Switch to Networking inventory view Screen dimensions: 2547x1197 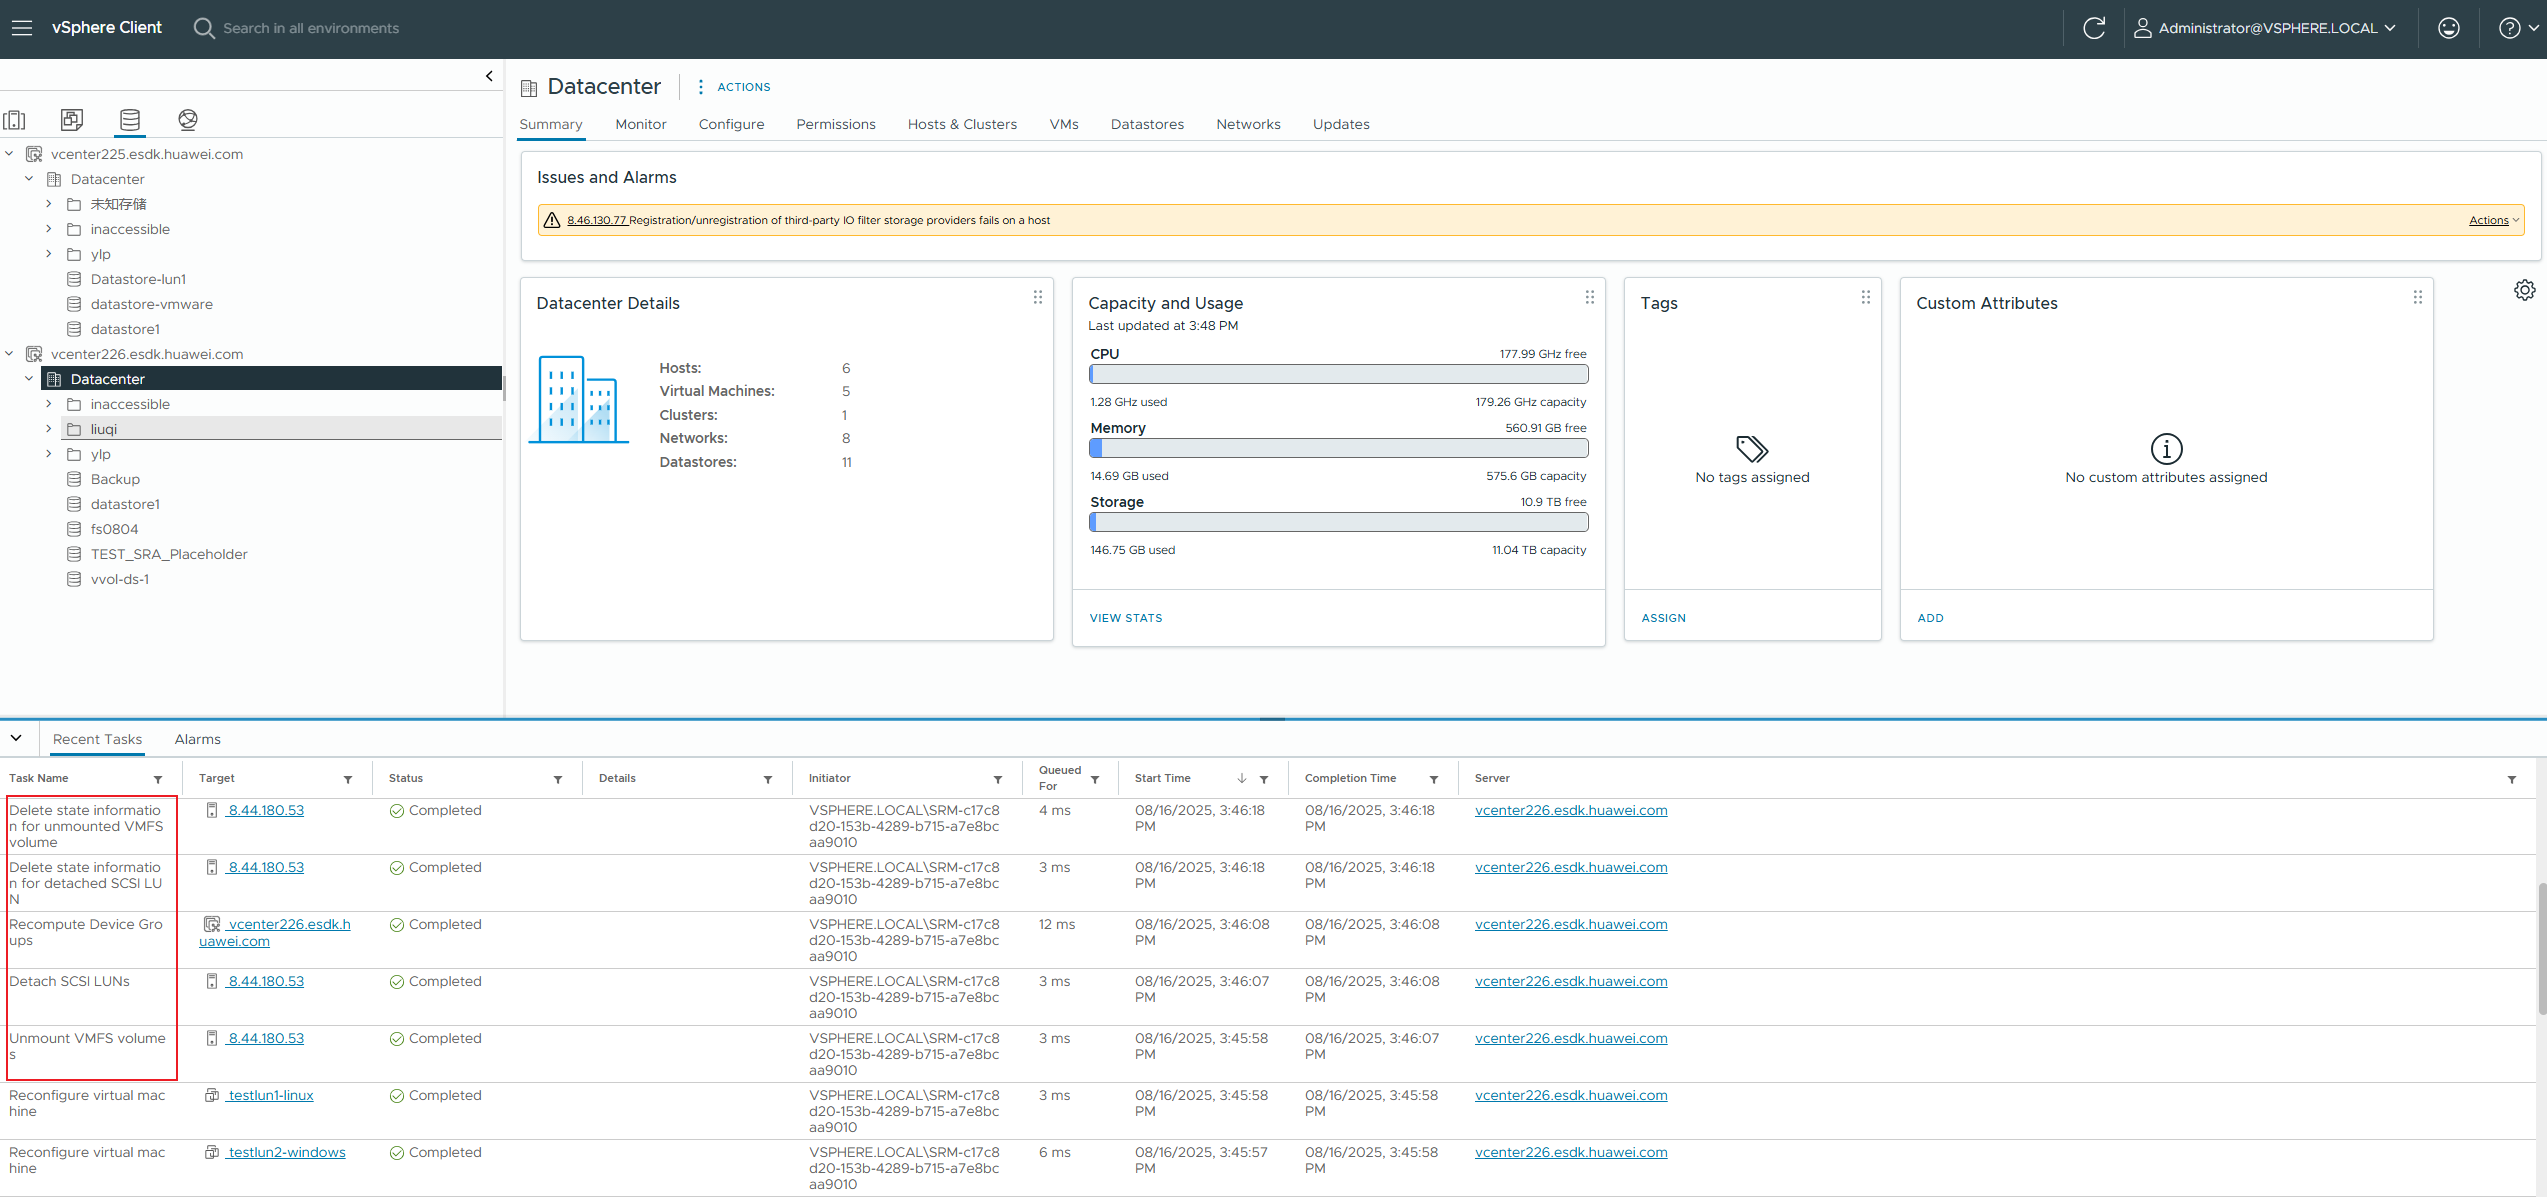pos(188,120)
